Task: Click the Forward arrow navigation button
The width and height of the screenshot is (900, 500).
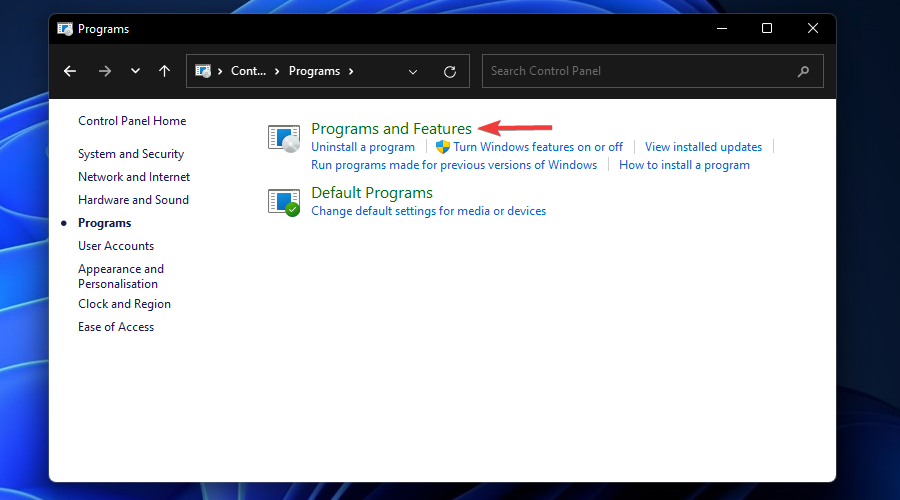Action: click(x=104, y=71)
